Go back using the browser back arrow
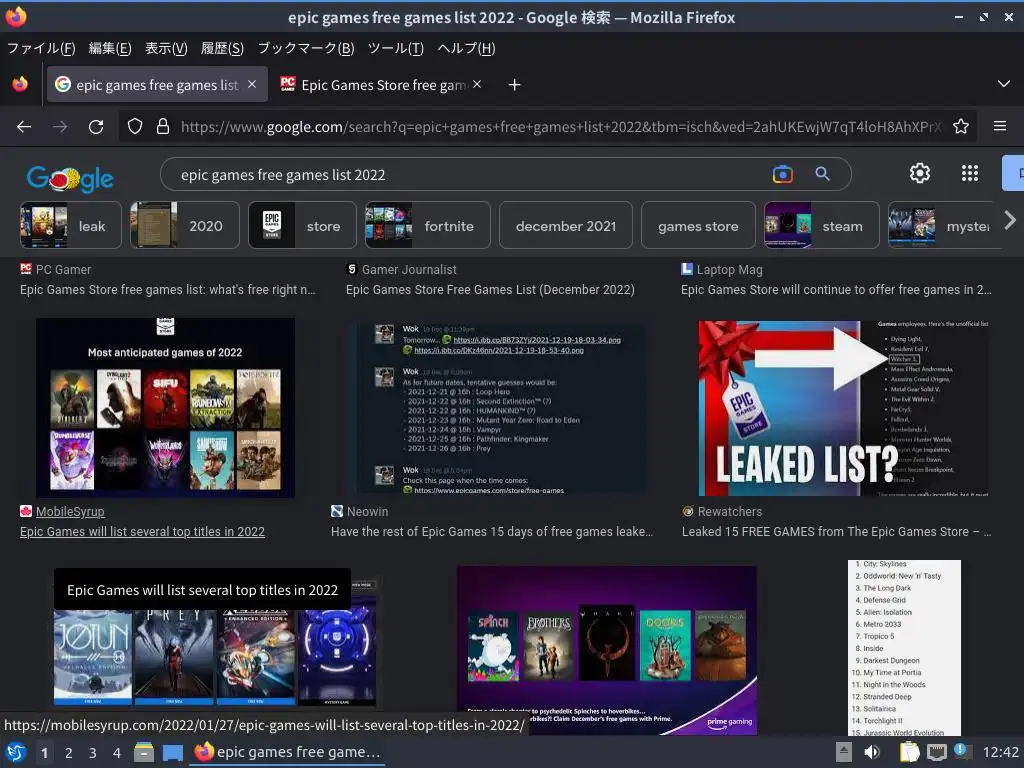Image resolution: width=1024 pixels, height=768 pixels. point(24,127)
